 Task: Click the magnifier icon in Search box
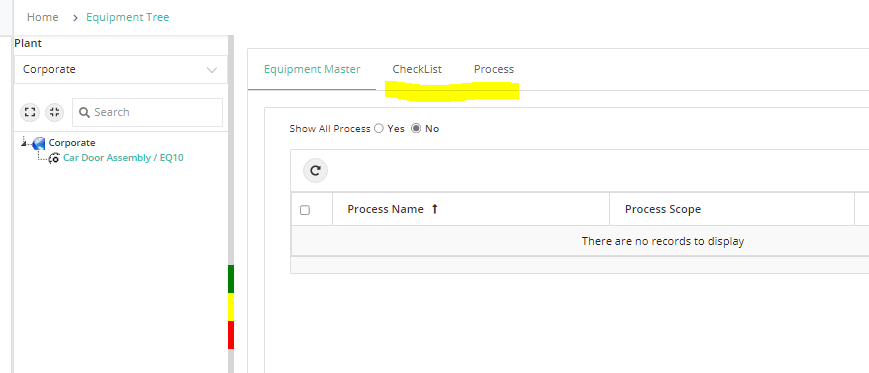[84, 113]
